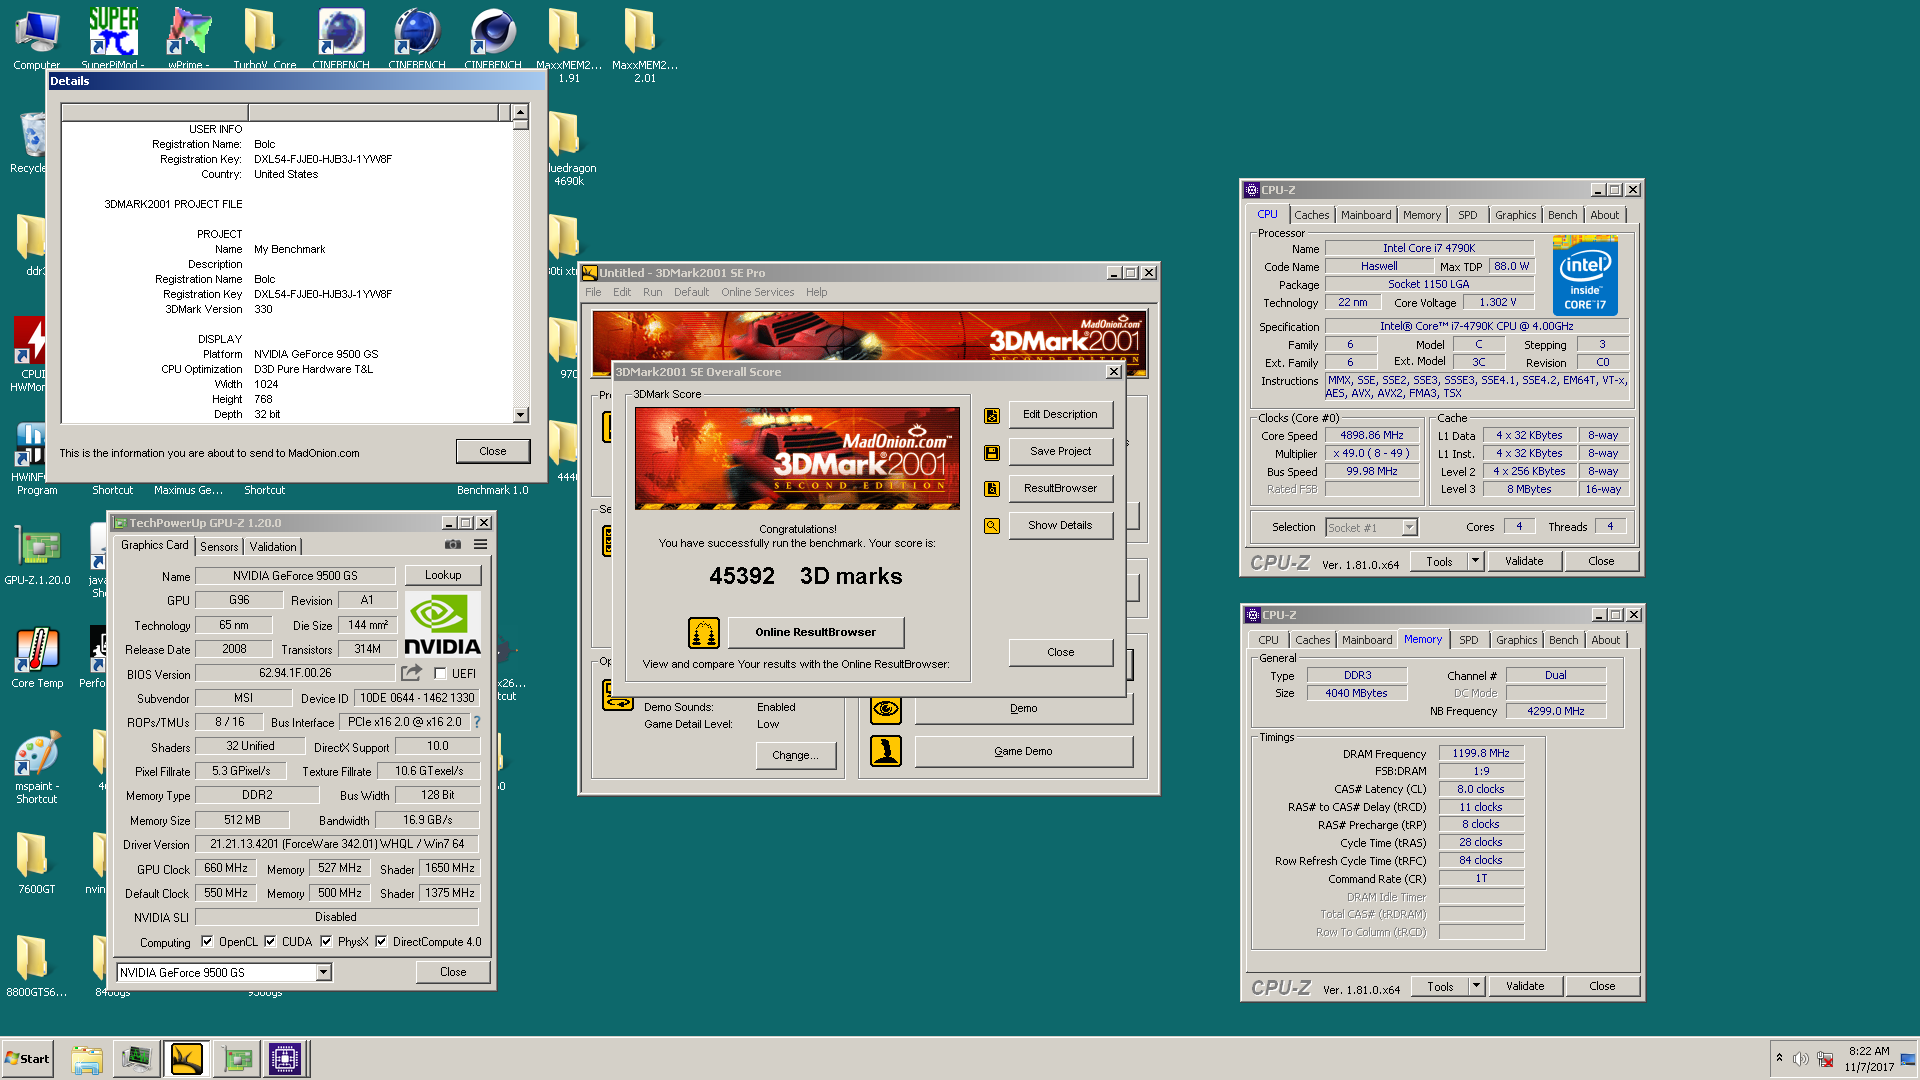This screenshot has width=1920, height=1080.
Task: Click Details window scrollbar down arrow
Action: (x=520, y=415)
